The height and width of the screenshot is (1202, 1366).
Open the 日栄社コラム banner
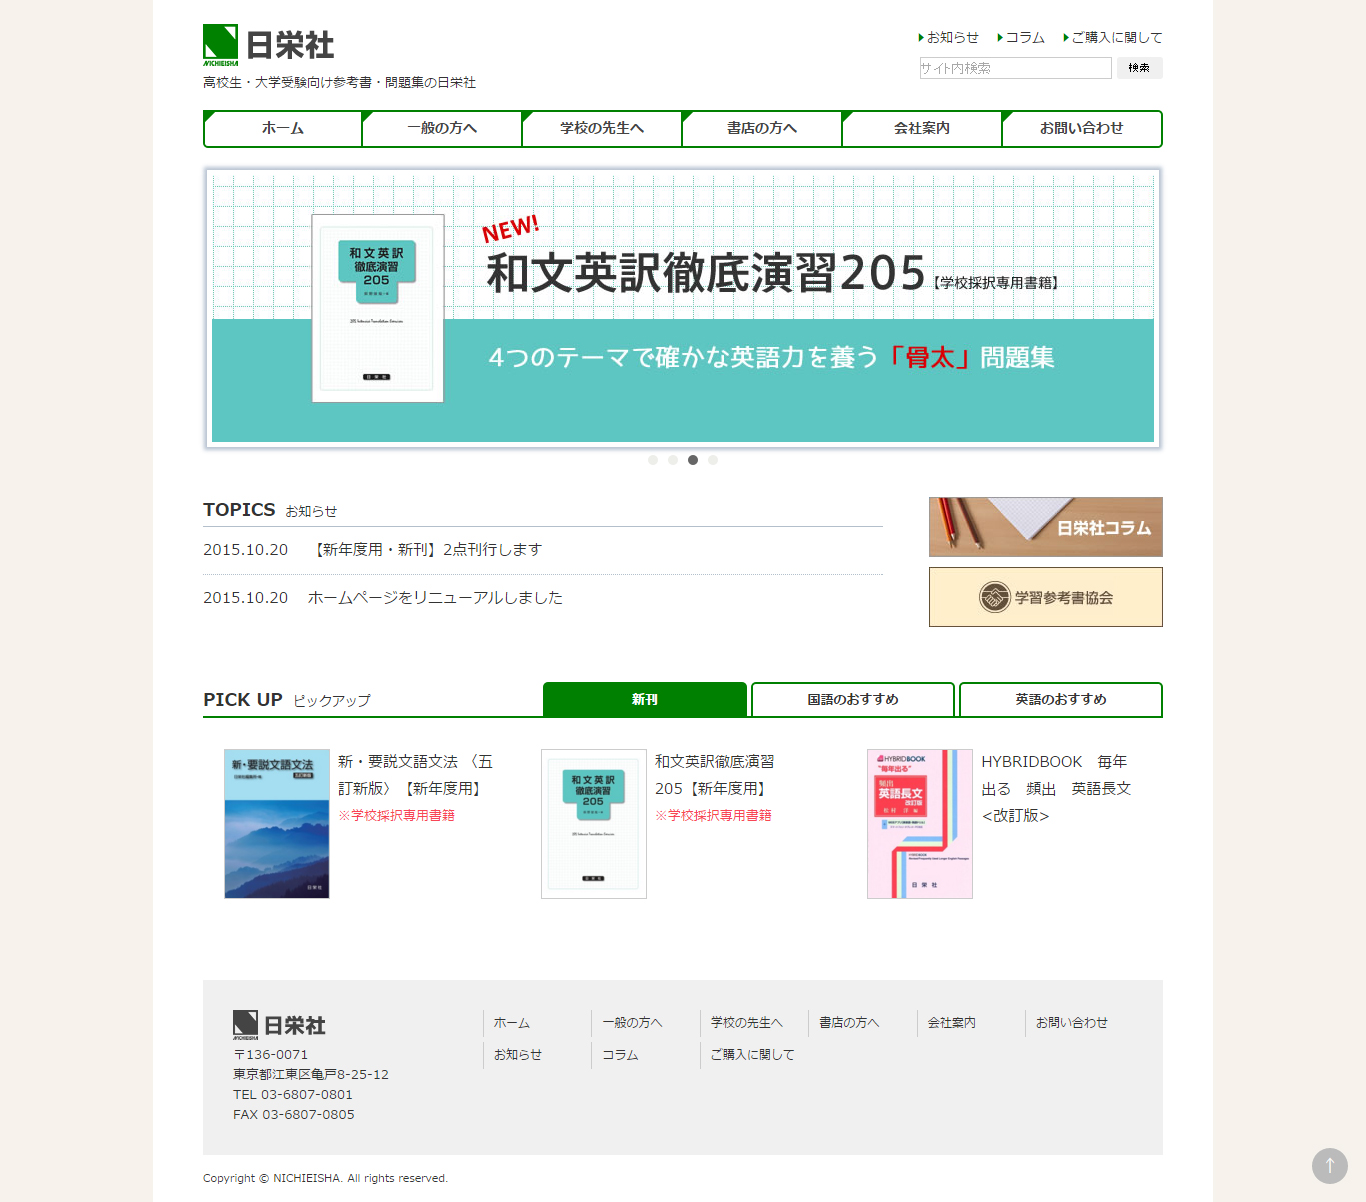pyautogui.click(x=1046, y=527)
